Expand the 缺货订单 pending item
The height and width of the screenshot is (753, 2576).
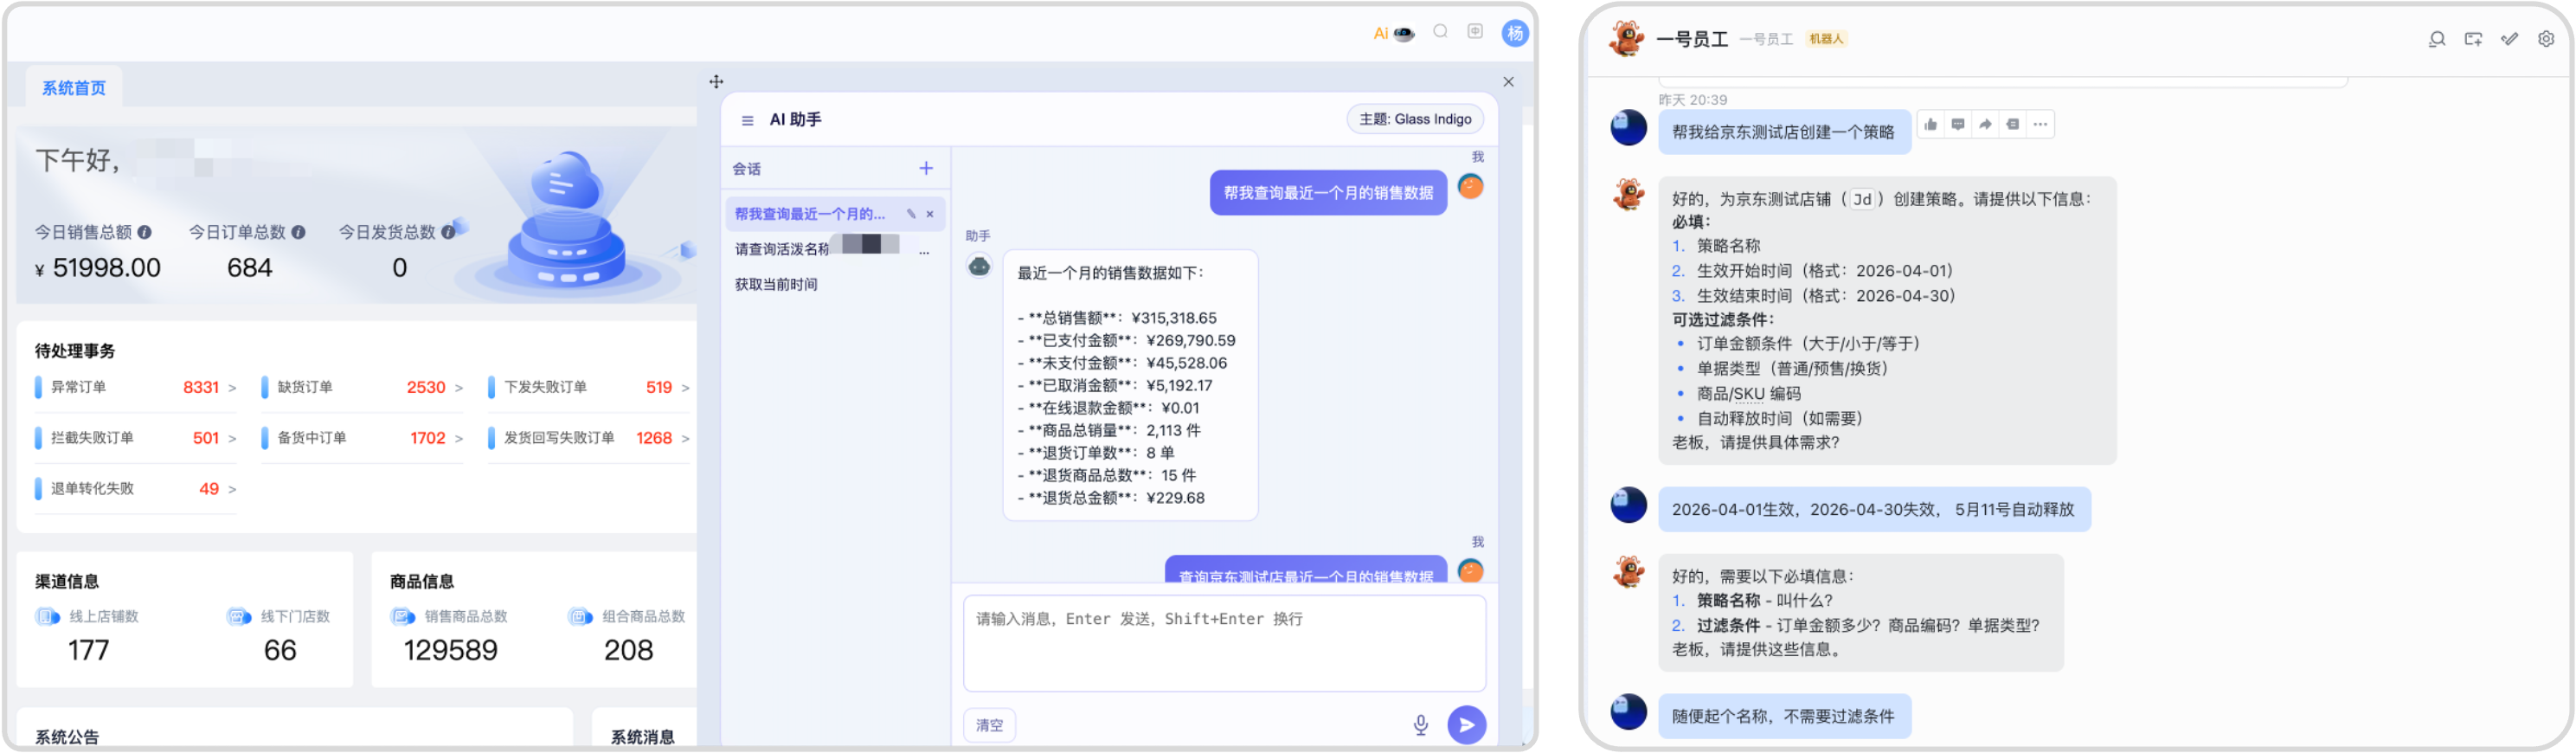click(x=459, y=388)
